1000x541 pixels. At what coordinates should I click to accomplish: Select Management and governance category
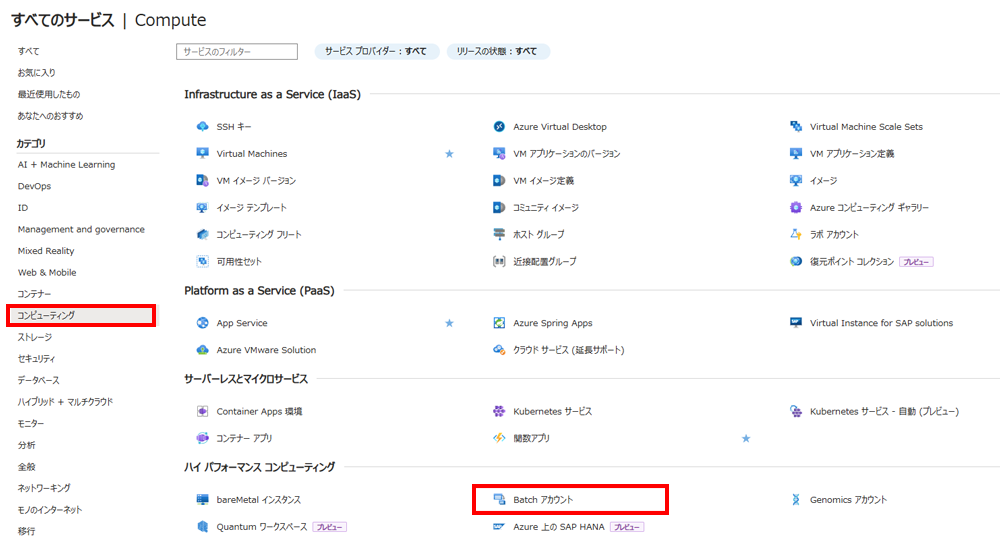[x=81, y=230]
